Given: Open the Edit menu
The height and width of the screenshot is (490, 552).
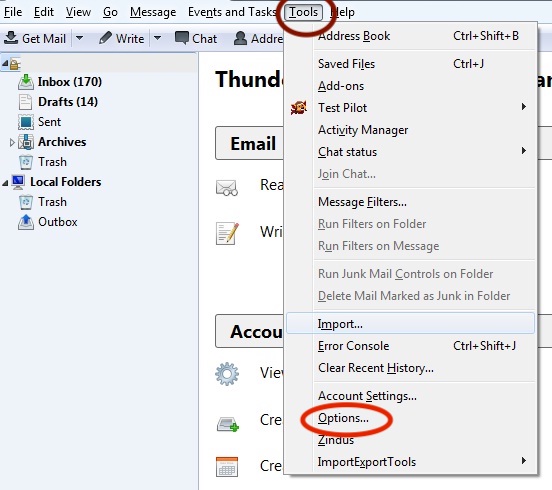Looking at the screenshot, I should [44, 12].
